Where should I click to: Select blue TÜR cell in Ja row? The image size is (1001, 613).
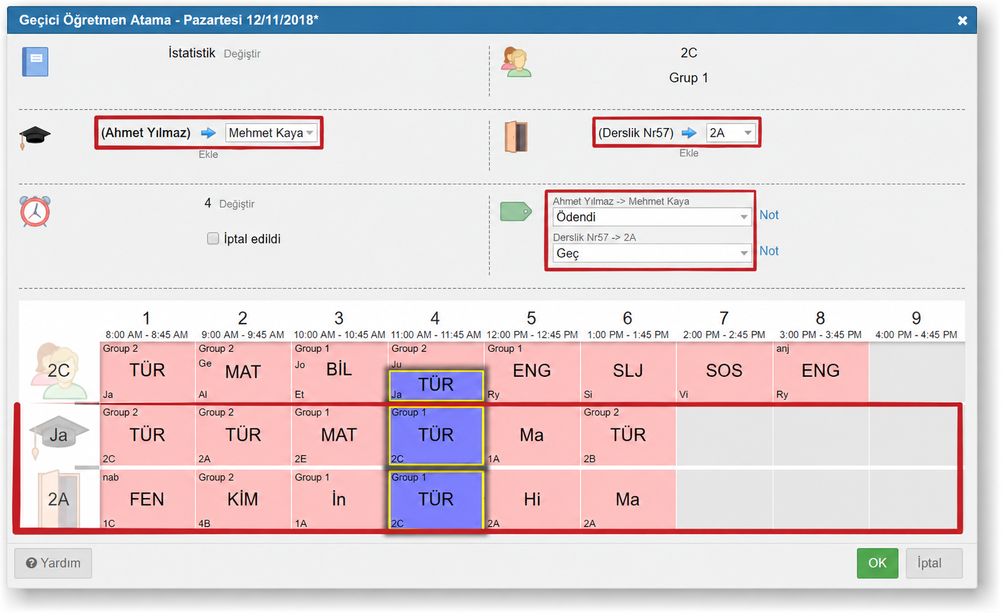point(436,435)
